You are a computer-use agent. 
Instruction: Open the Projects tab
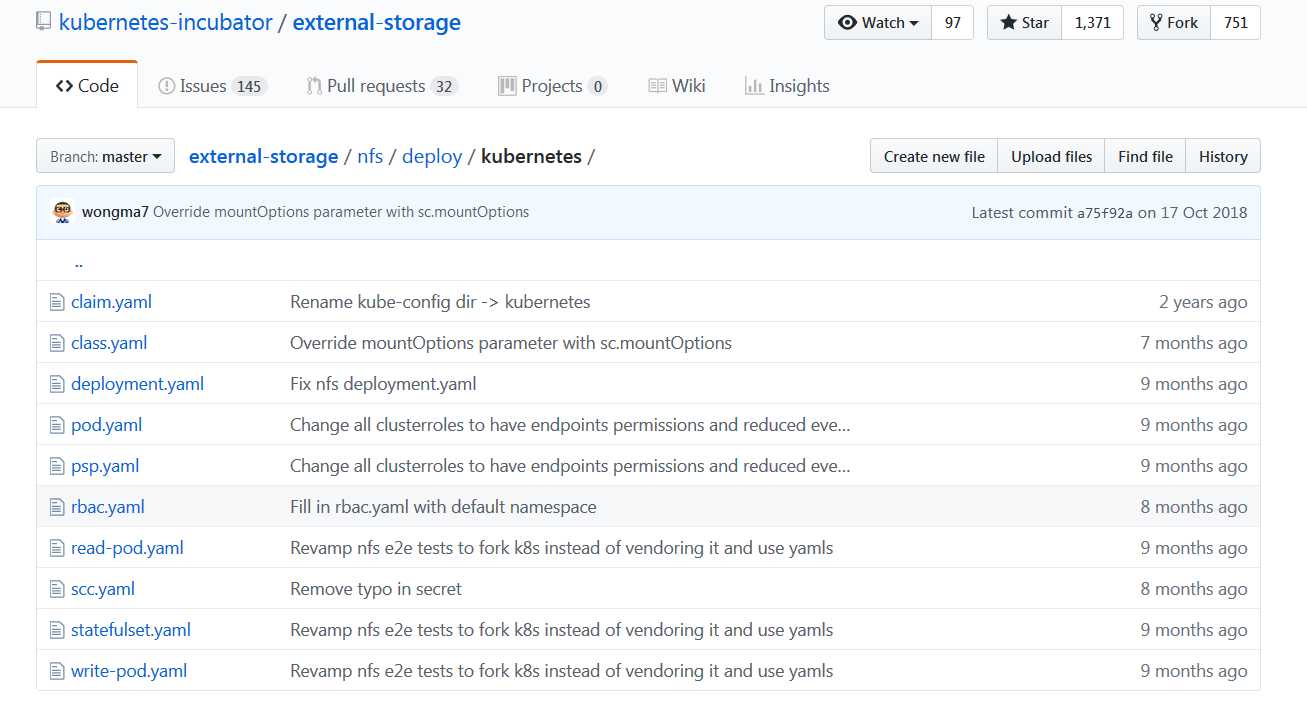coord(552,86)
